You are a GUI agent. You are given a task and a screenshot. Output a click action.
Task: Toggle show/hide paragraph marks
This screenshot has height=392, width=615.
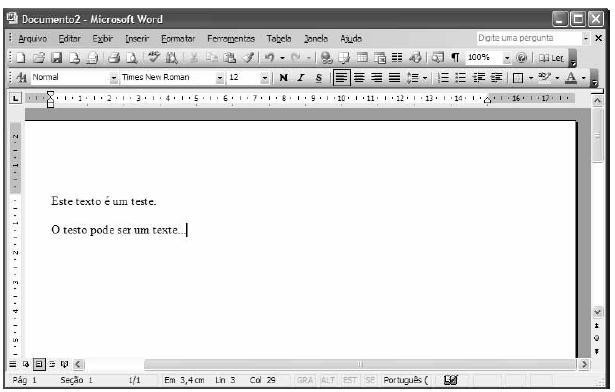[x=455, y=58]
